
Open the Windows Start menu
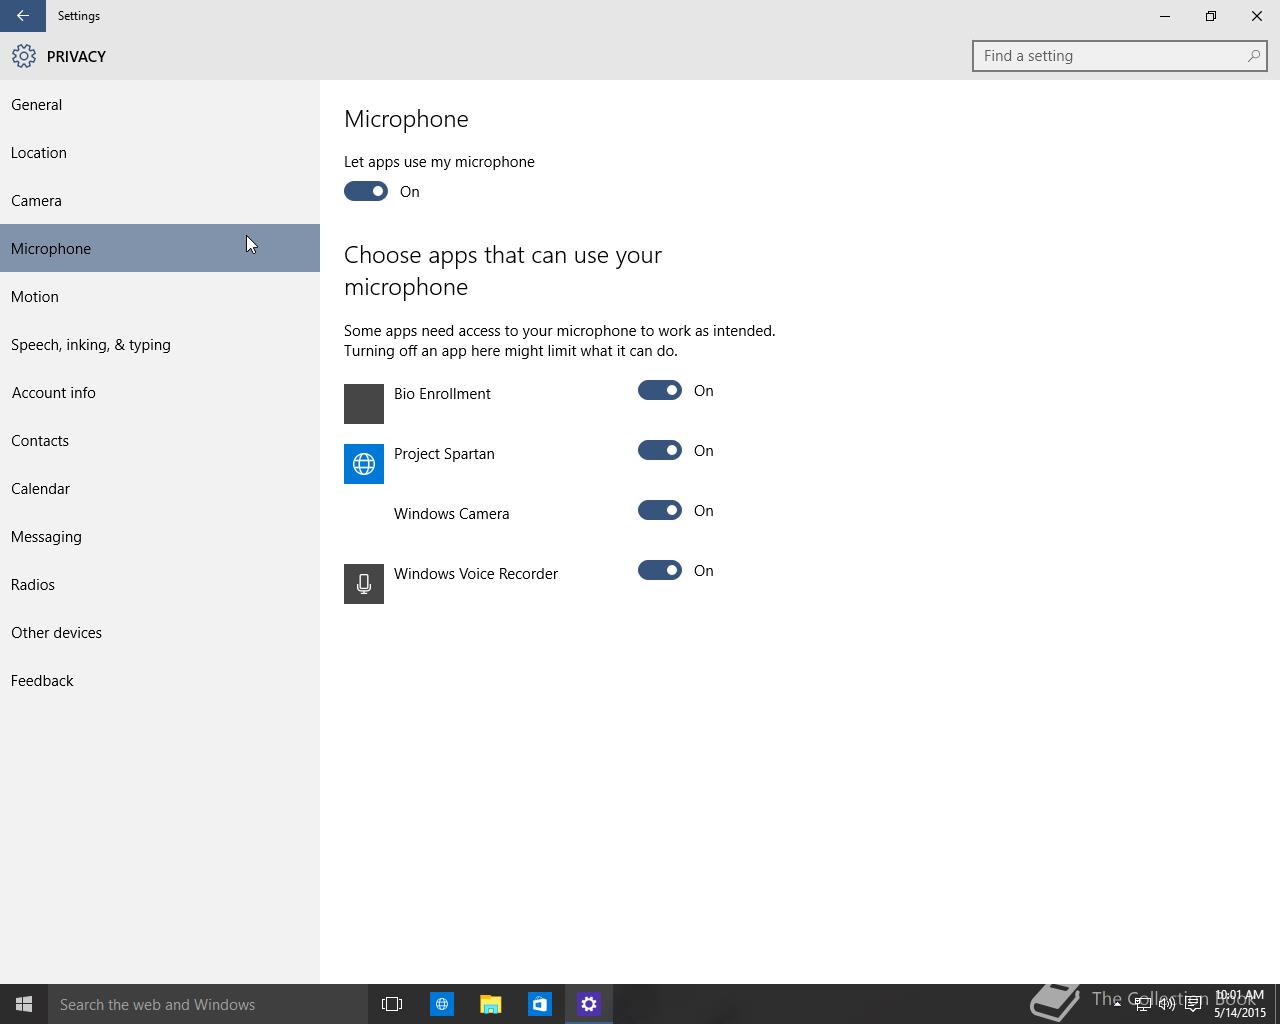[x=24, y=1004]
